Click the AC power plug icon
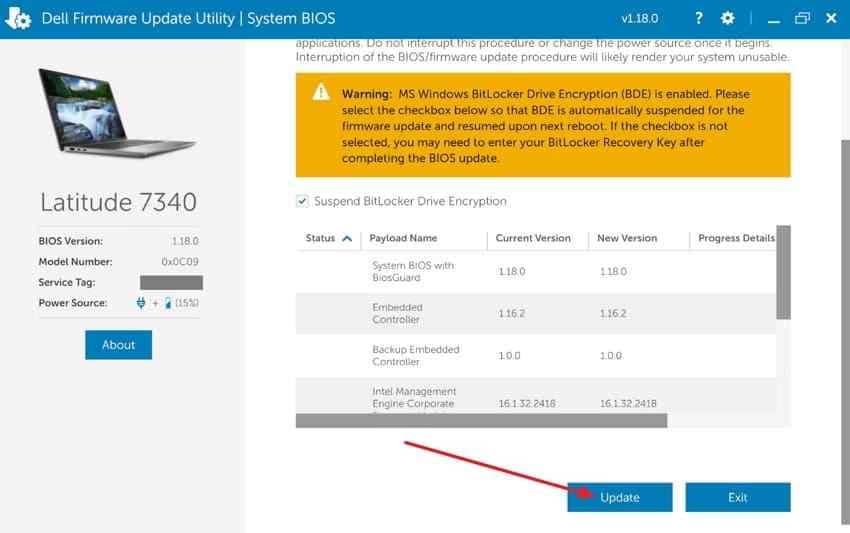The image size is (850, 533). pos(141,303)
